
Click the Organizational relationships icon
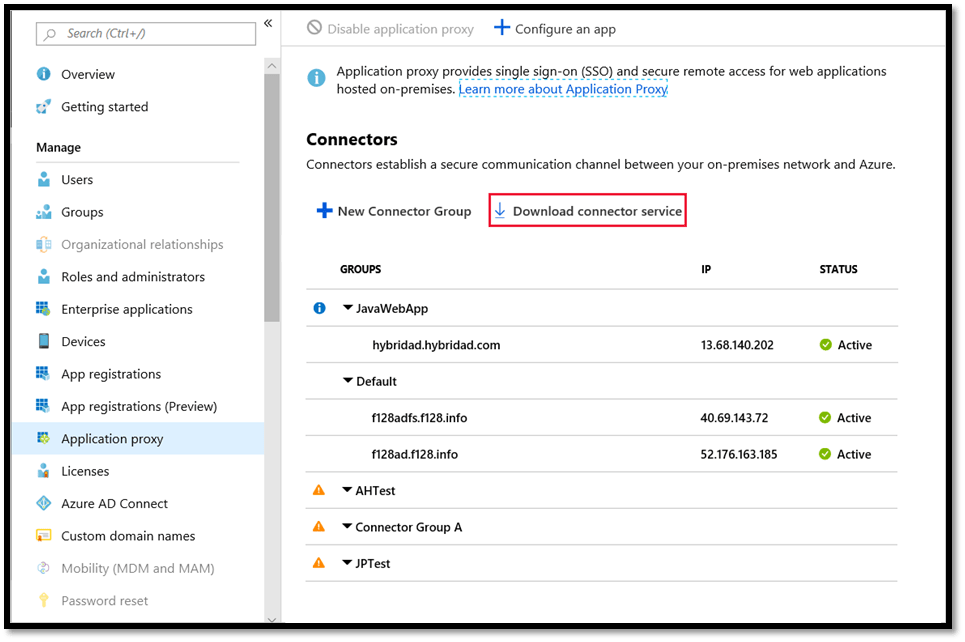44,244
